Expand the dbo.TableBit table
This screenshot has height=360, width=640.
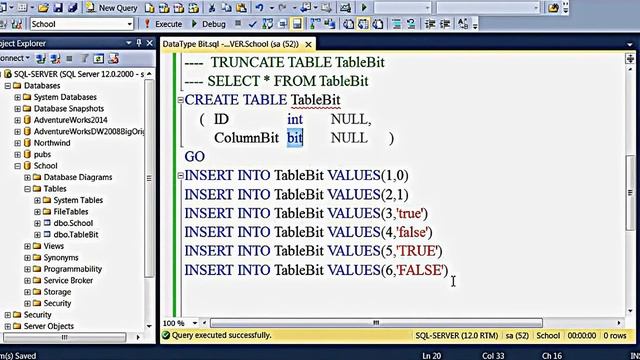(x=37, y=235)
